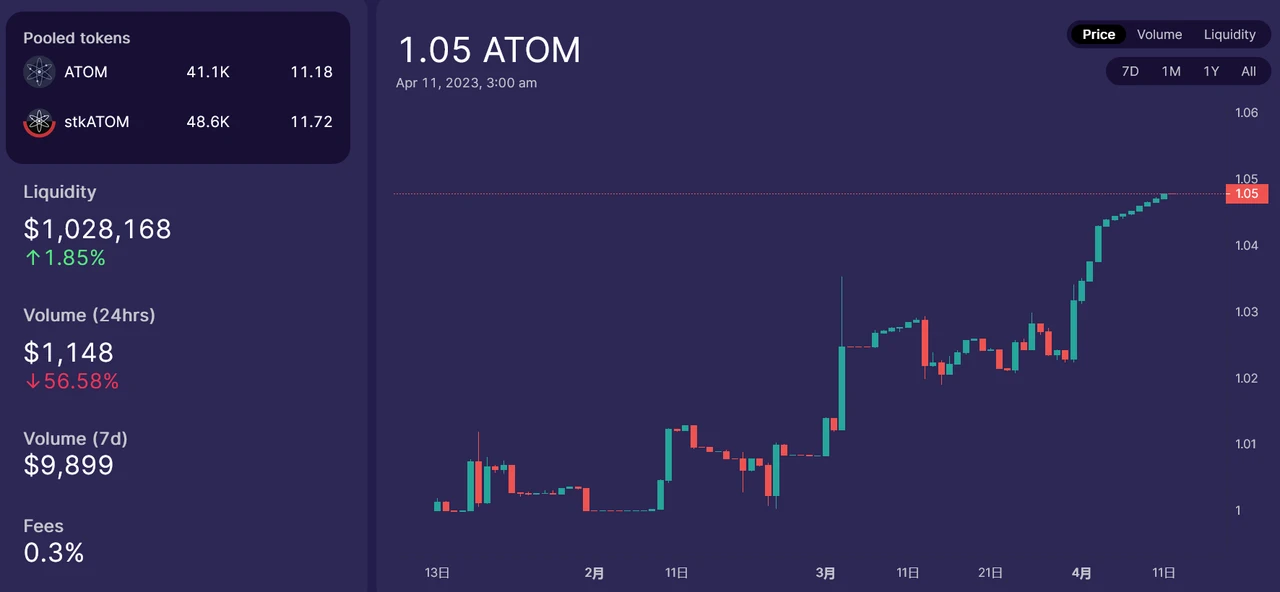
Task: Click the Liquidity change indicator showing 1.85%
Action: [65, 257]
